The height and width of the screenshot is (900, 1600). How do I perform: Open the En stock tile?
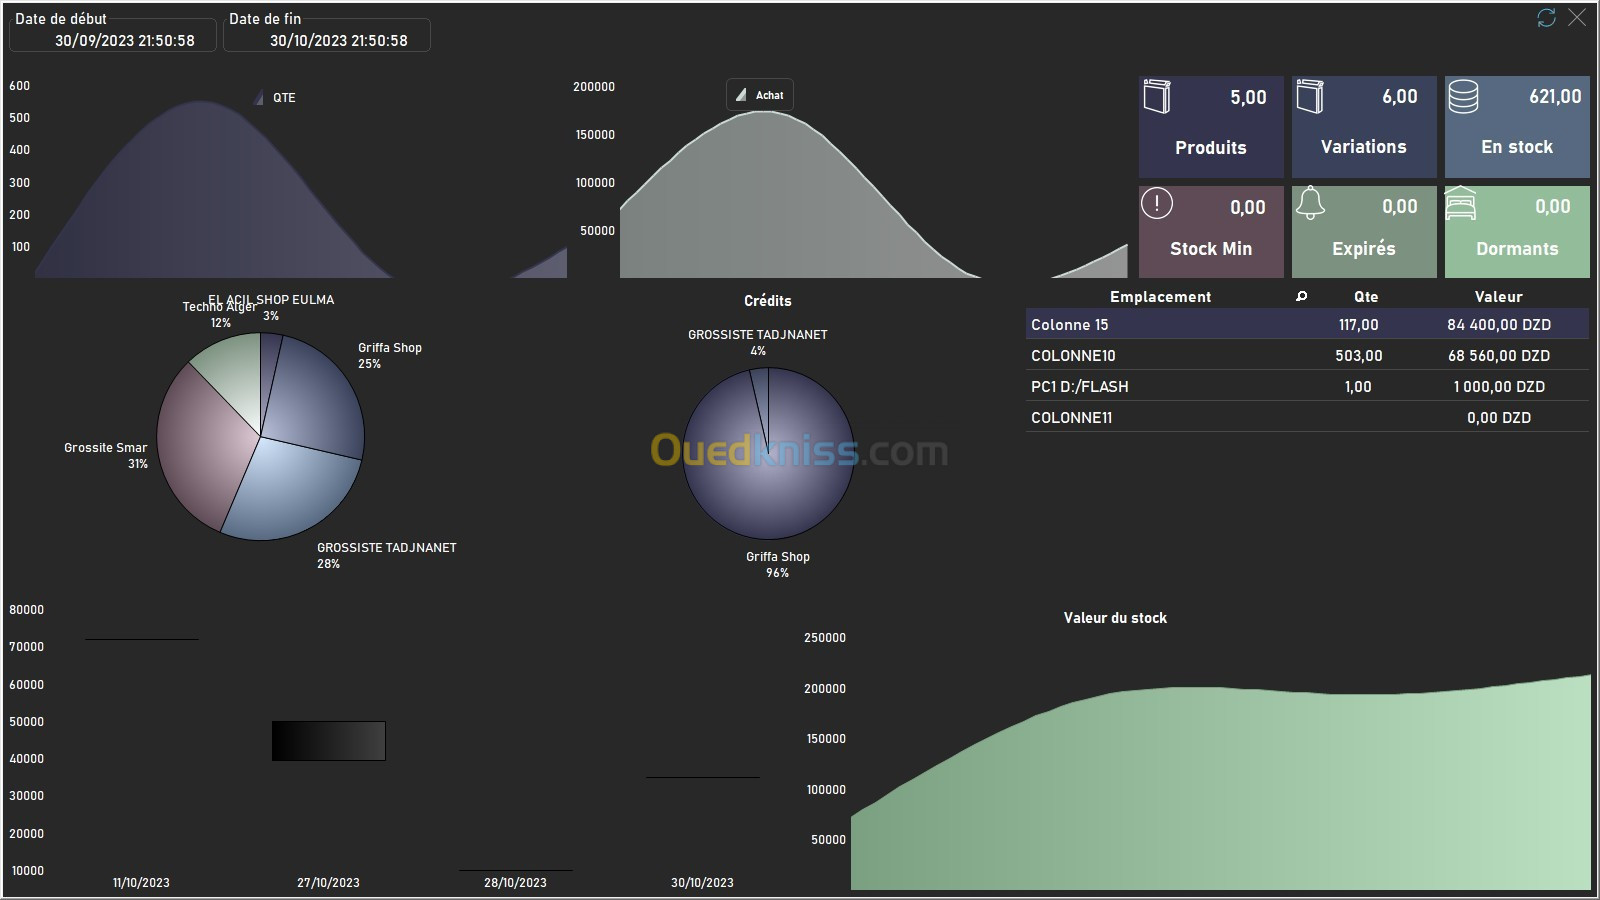[1517, 127]
